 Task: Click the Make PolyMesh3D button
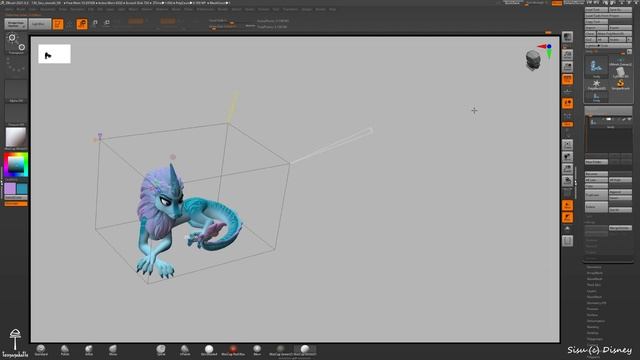[614, 33]
